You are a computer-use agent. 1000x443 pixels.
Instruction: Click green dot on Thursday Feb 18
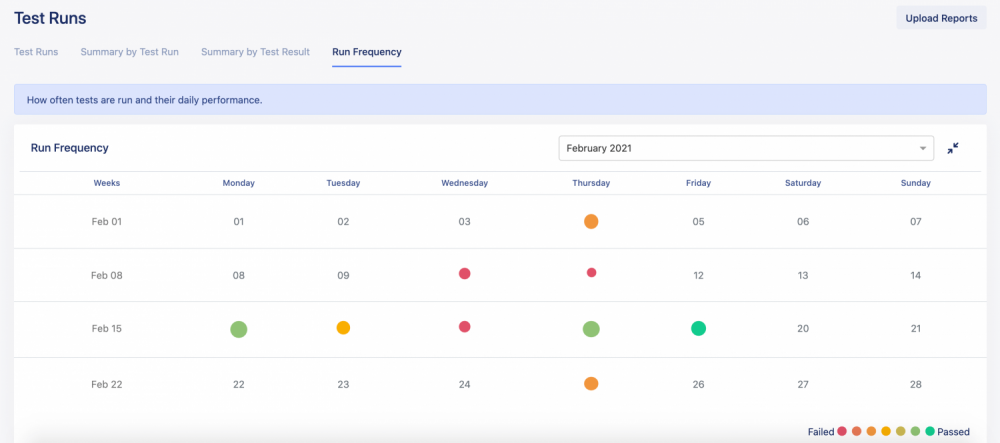click(591, 329)
